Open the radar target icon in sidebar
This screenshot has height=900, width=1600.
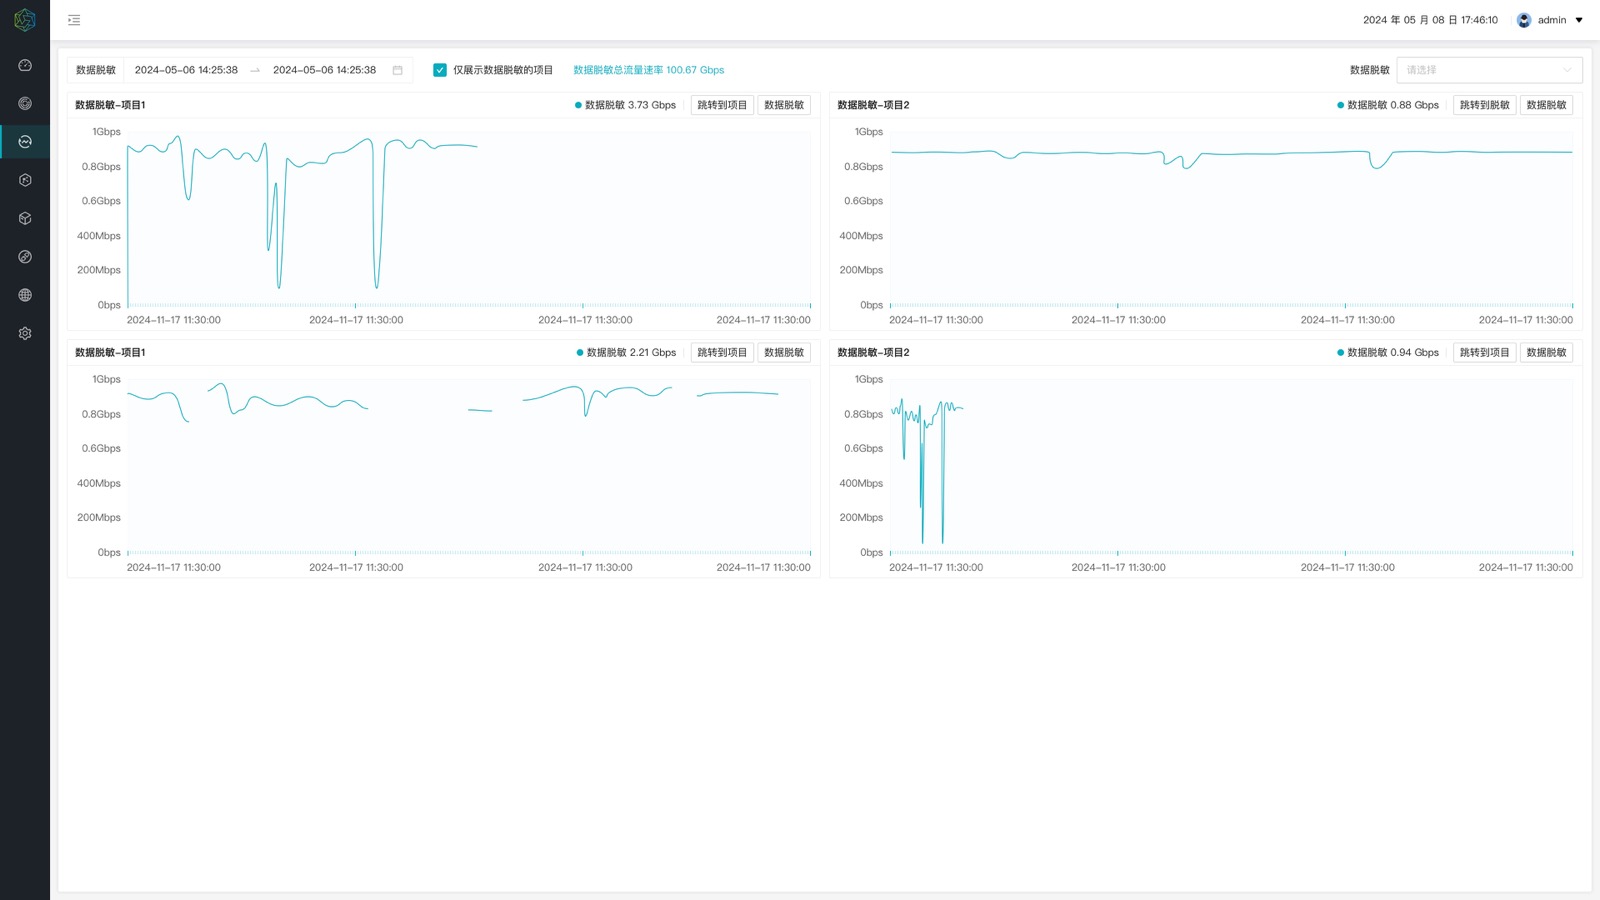[25, 103]
